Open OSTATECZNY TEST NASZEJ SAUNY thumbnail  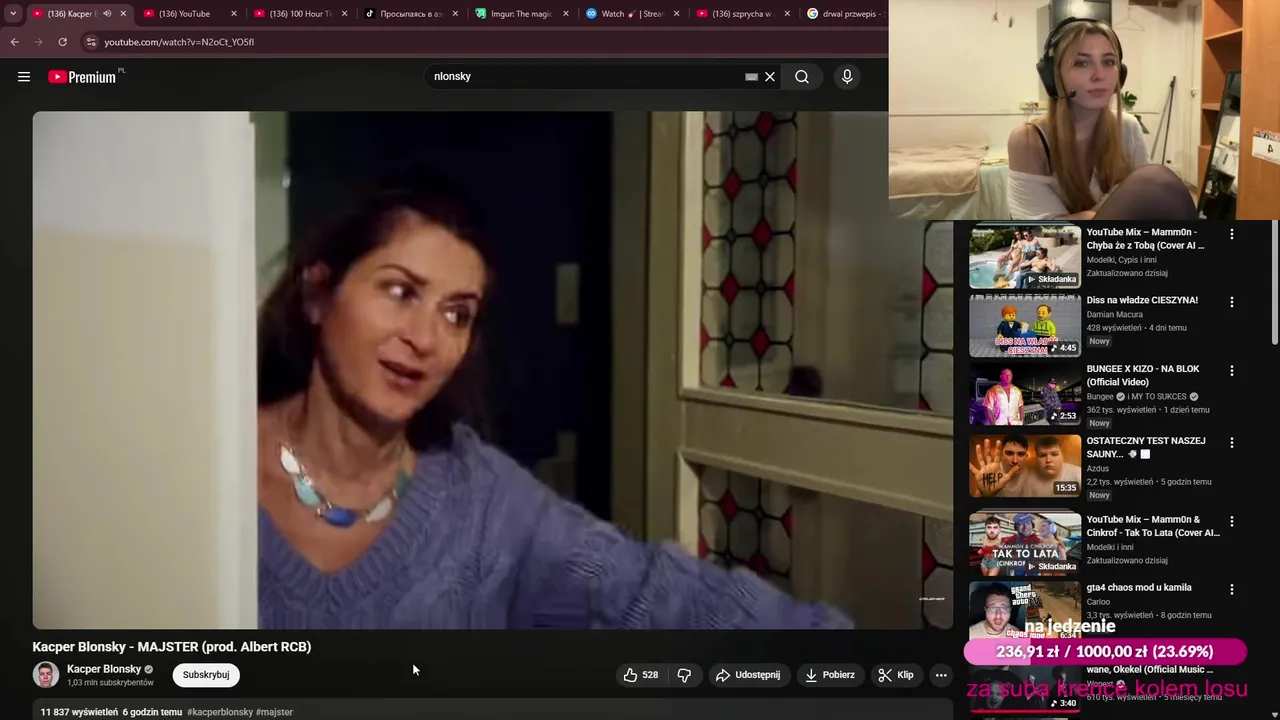pos(1025,466)
